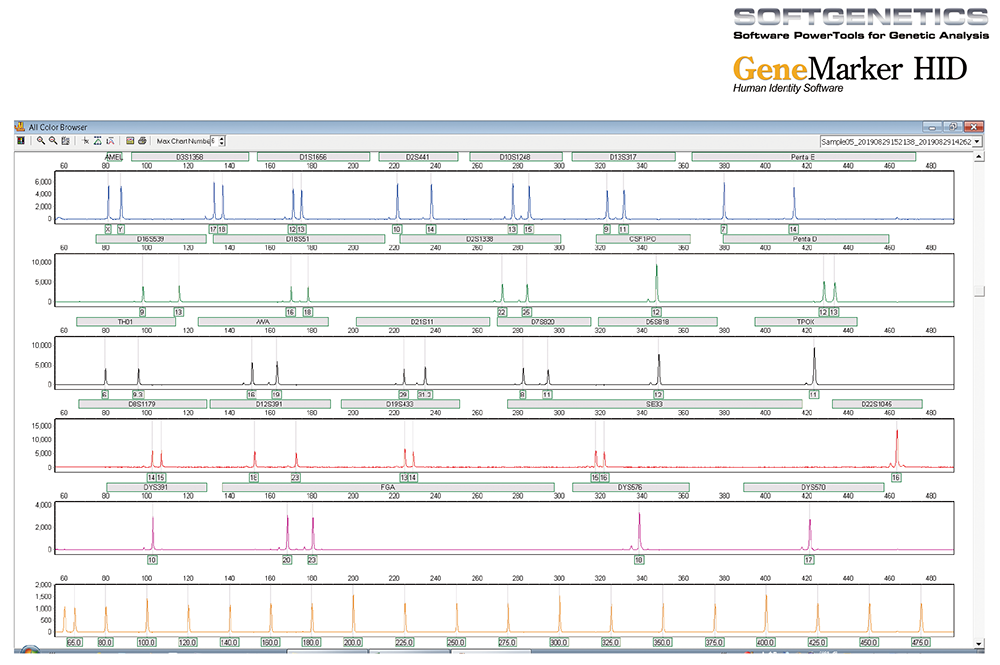Click the 200.0 size standard label
This screenshot has width=1000, height=665.
click(352, 642)
